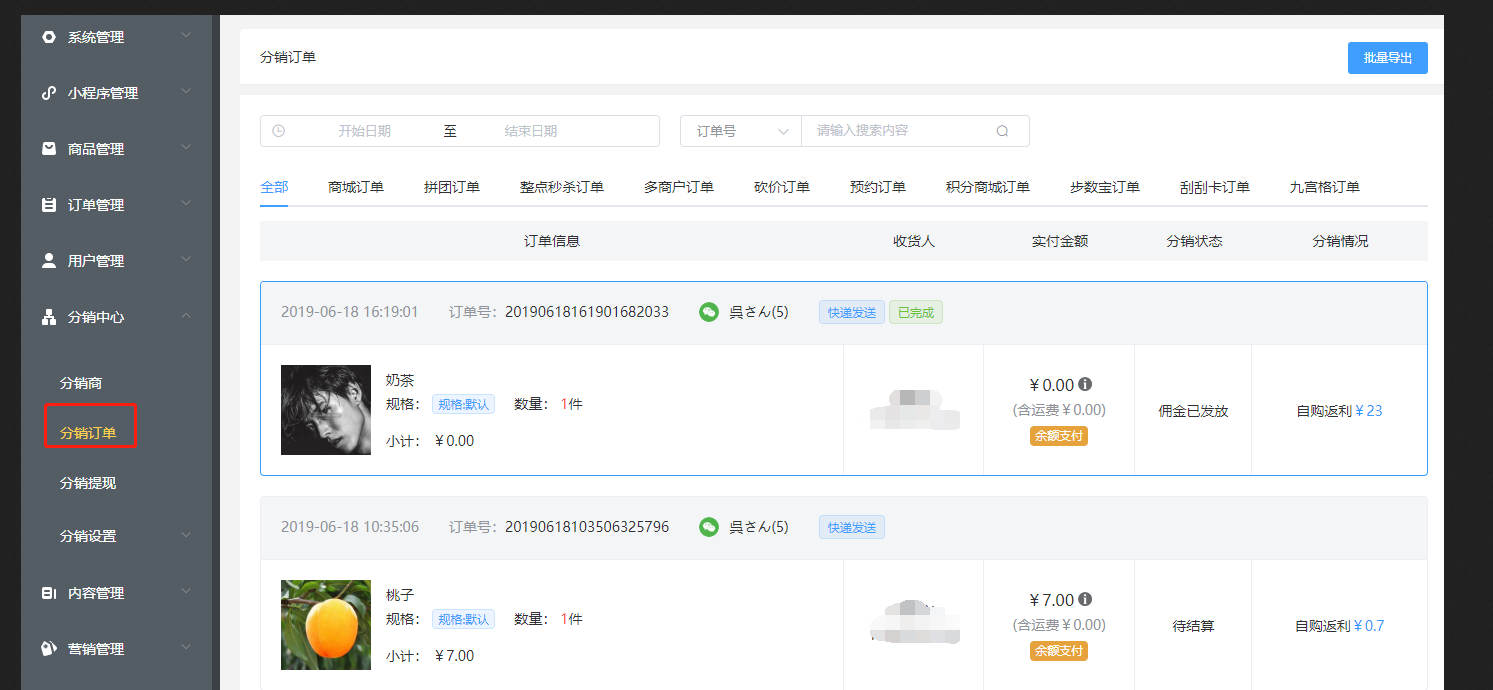Switch to the 多商户订单 tab
Screen dimensions: 1493x690
[679, 187]
